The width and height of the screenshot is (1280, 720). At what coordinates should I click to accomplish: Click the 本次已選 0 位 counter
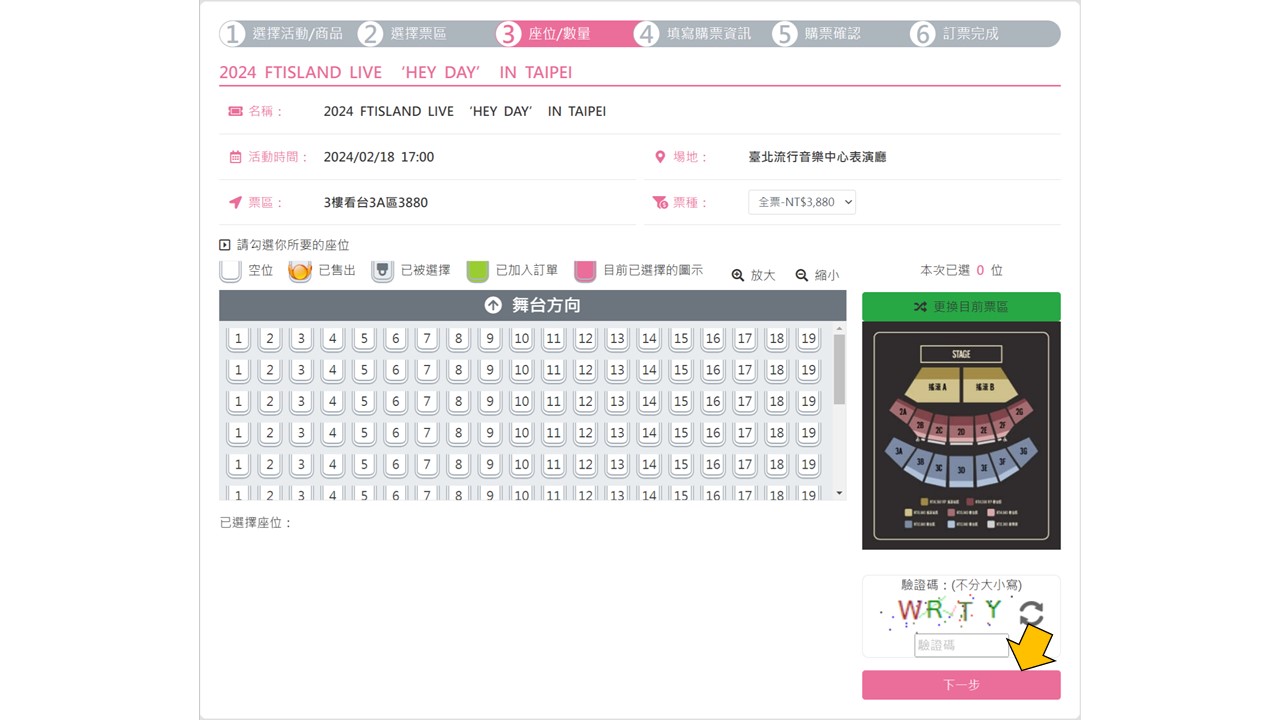[x=961, y=270]
